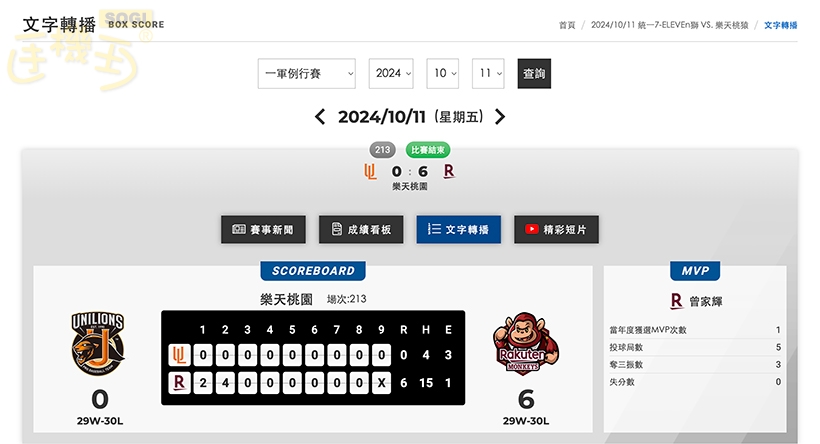Click the Rakuten small logo beside score
Image resolution: width=820 pixels, height=444 pixels.
tap(449, 171)
